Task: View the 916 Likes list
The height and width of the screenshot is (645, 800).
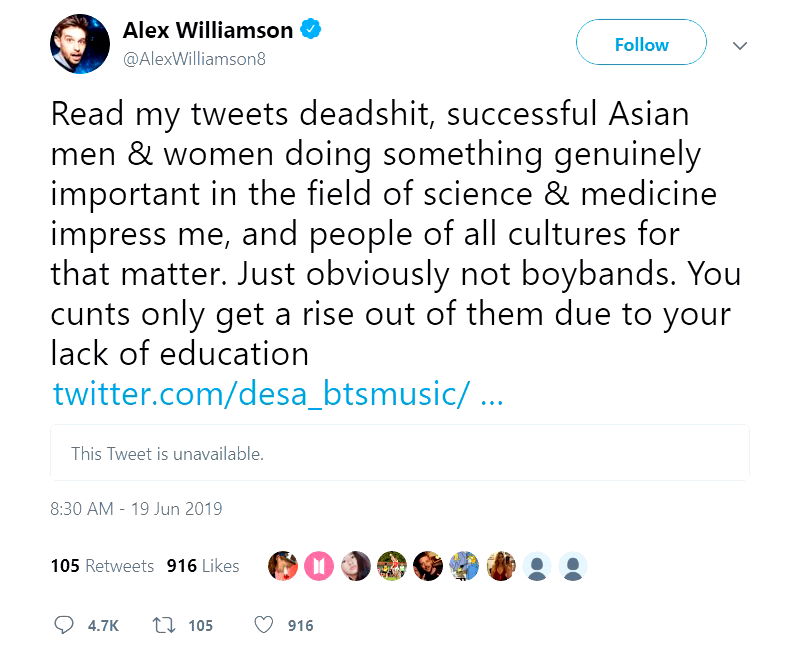Action: click(x=203, y=566)
